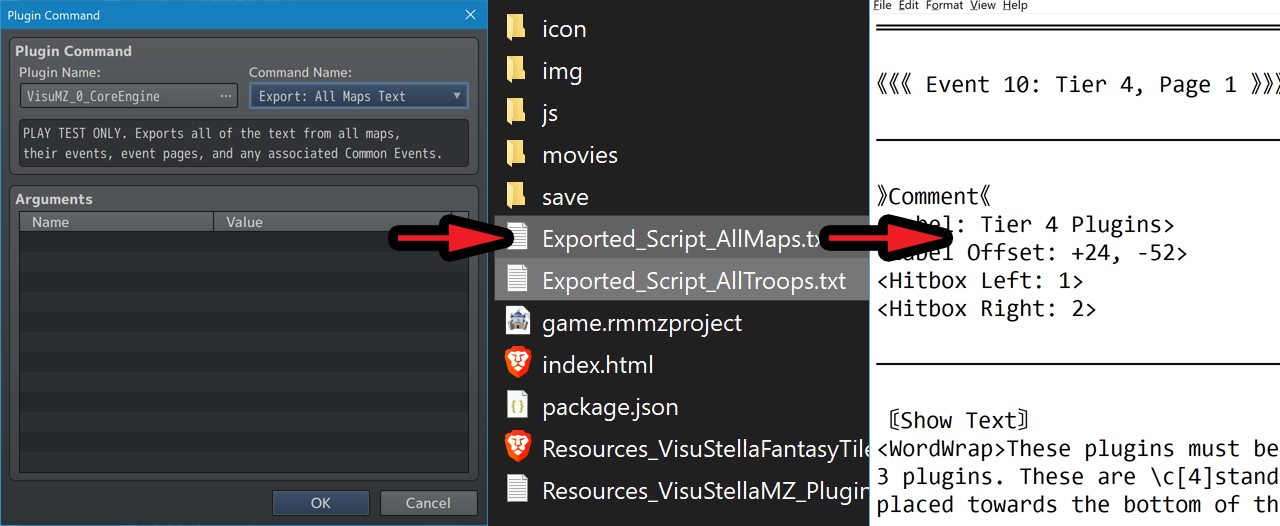Viewport: 1280px width, 526px height.
Task: Close the Plugin Command dialog
Action: [x=470, y=15]
